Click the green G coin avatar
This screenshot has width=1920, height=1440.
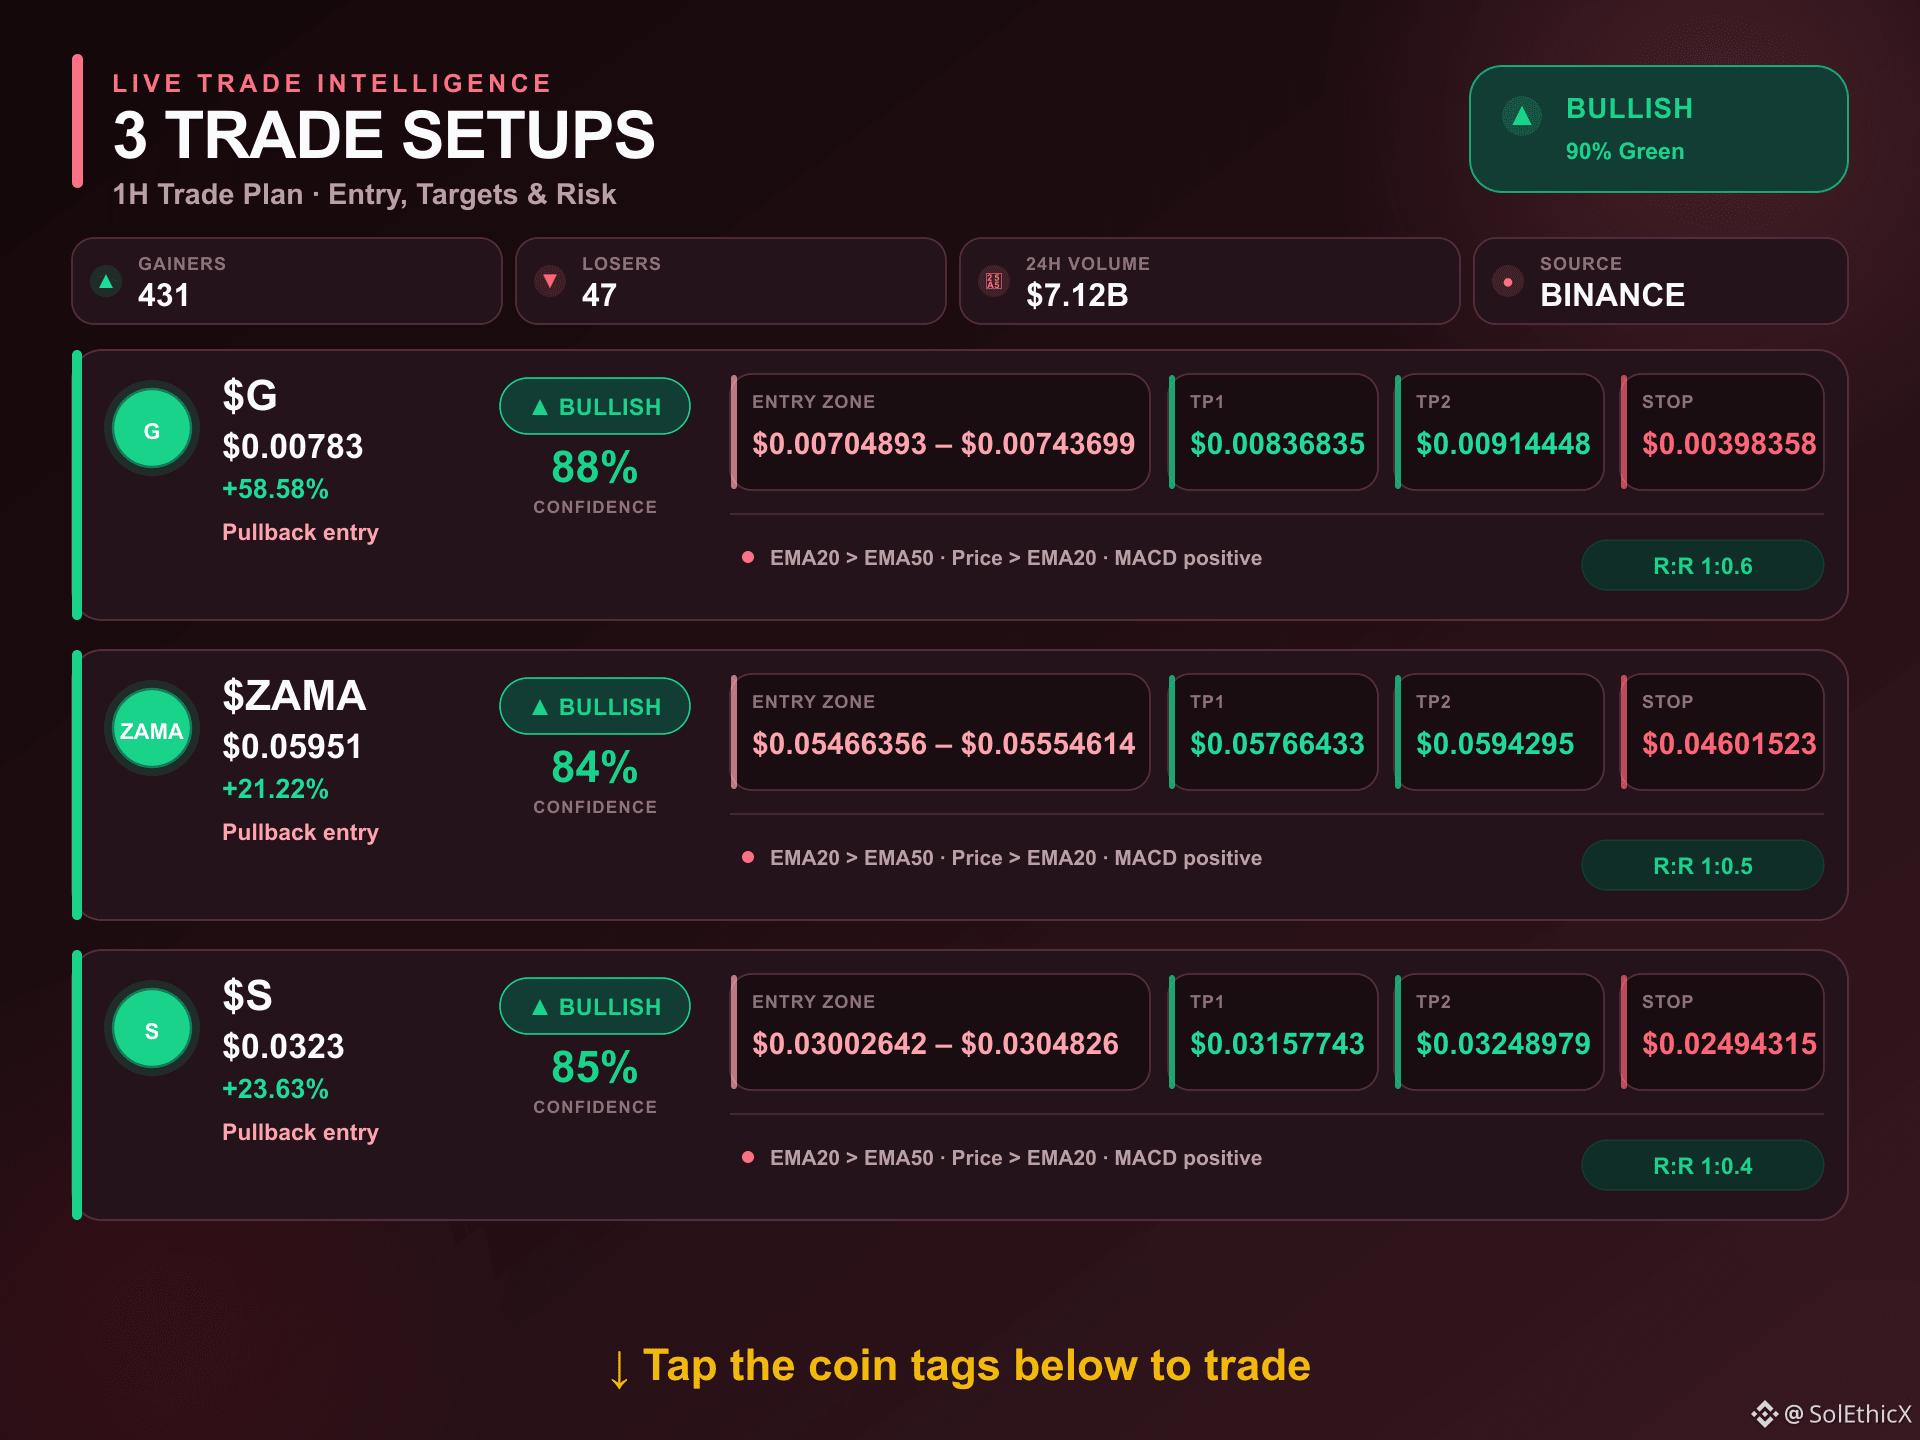[x=152, y=430]
